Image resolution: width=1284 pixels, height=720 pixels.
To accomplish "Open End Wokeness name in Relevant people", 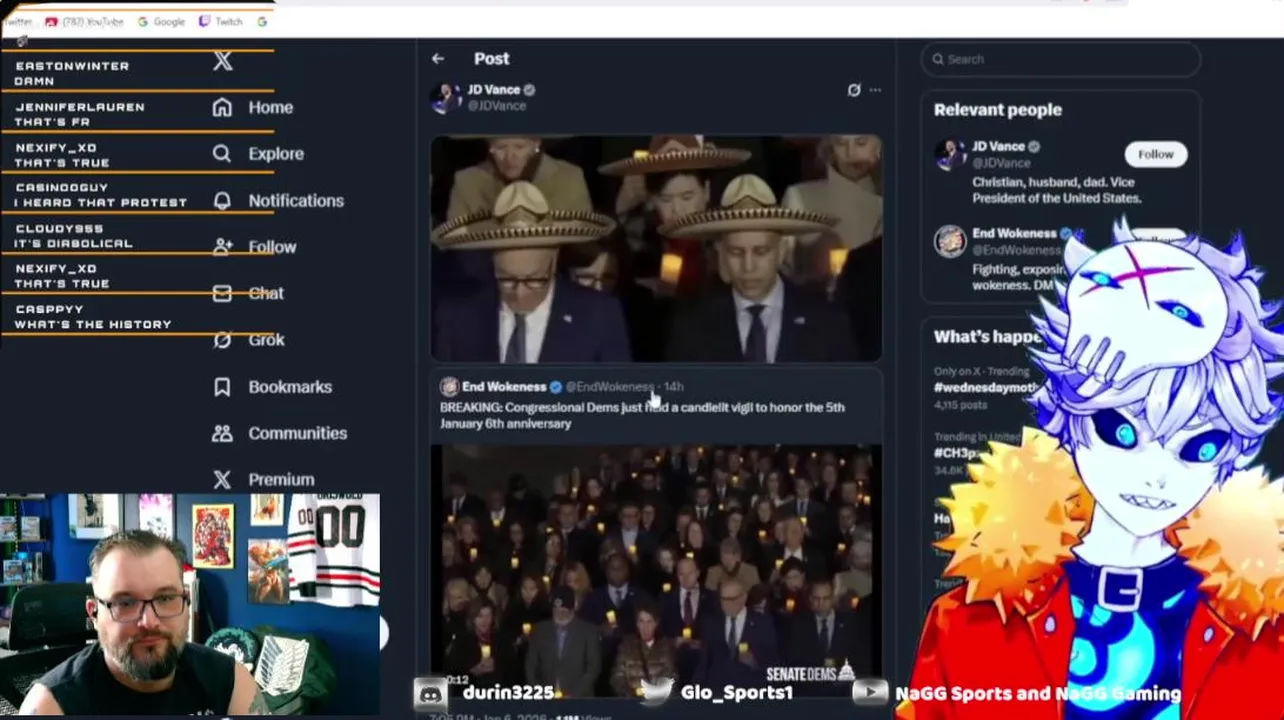I will click(x=1014, y=233).
